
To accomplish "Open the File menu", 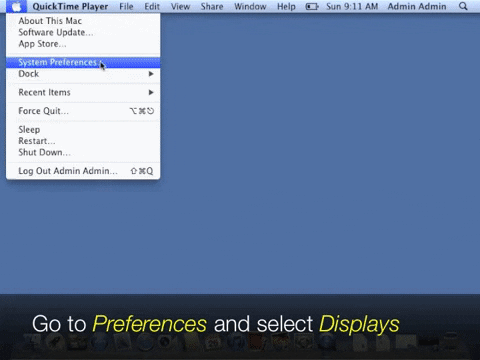I will [126, 6].
